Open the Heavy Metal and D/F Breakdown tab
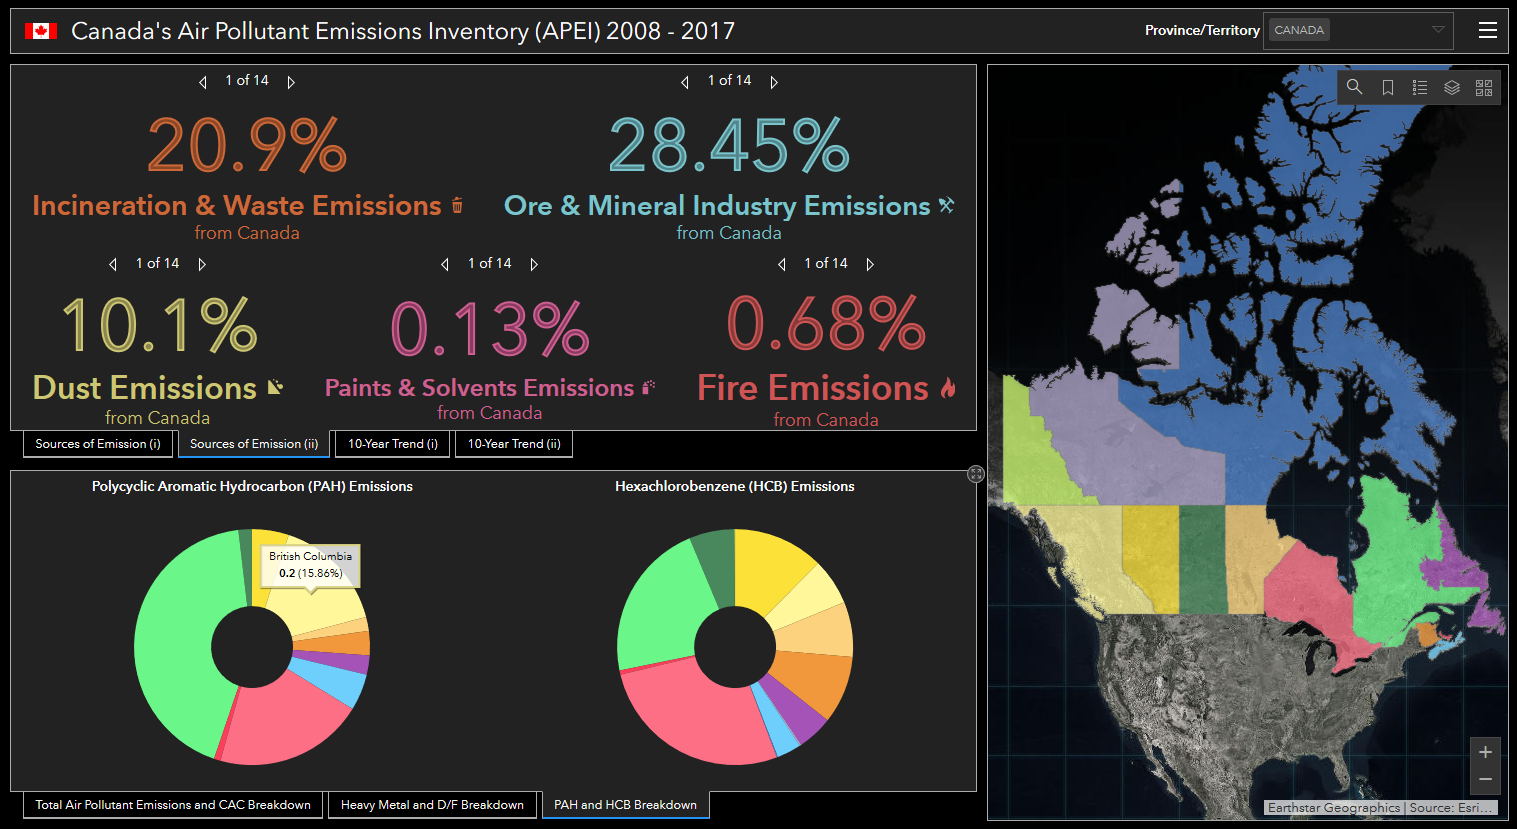Screen dimensions: 1517x829 point(432,804)
